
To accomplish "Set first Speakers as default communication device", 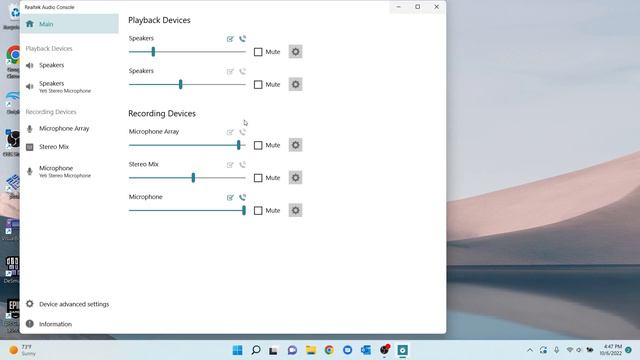I will click(x=242, y=39).
